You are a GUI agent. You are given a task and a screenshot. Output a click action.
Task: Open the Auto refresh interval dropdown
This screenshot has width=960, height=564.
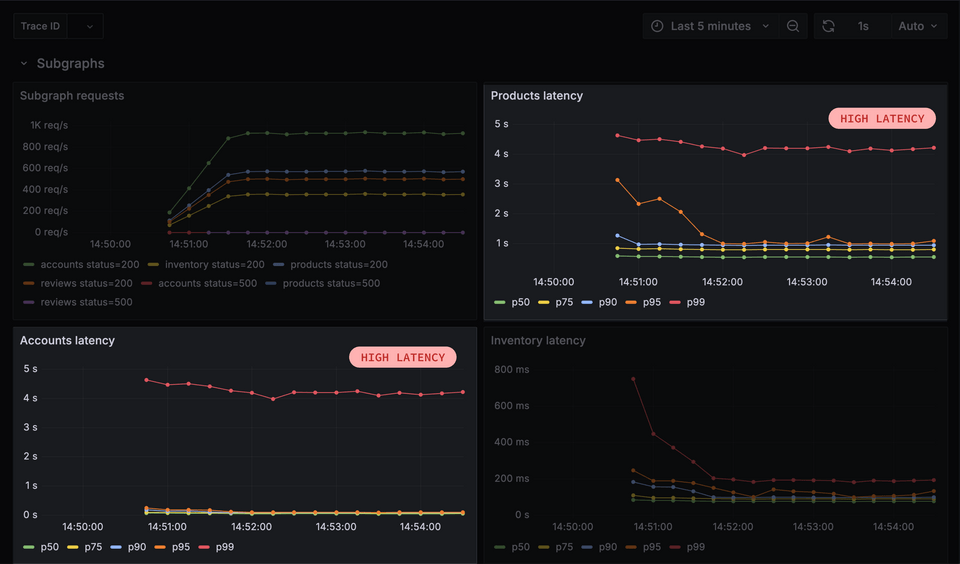pyautogui.click(x=918, y=26)
